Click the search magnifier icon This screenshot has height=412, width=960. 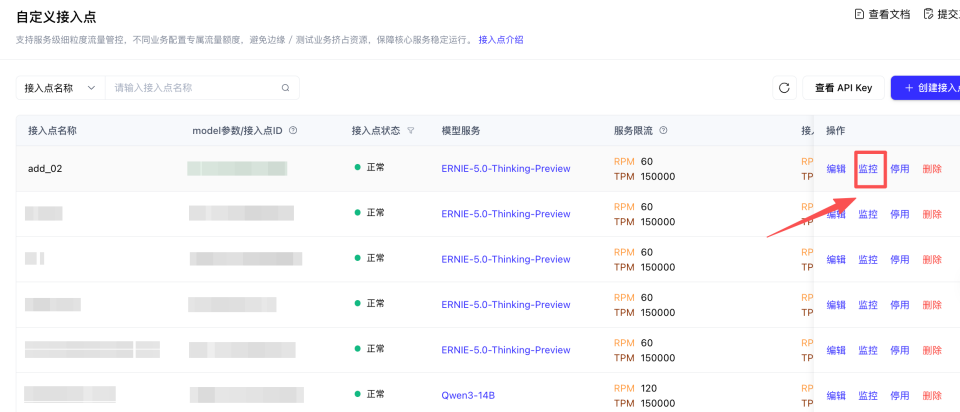tap(285, 88)
